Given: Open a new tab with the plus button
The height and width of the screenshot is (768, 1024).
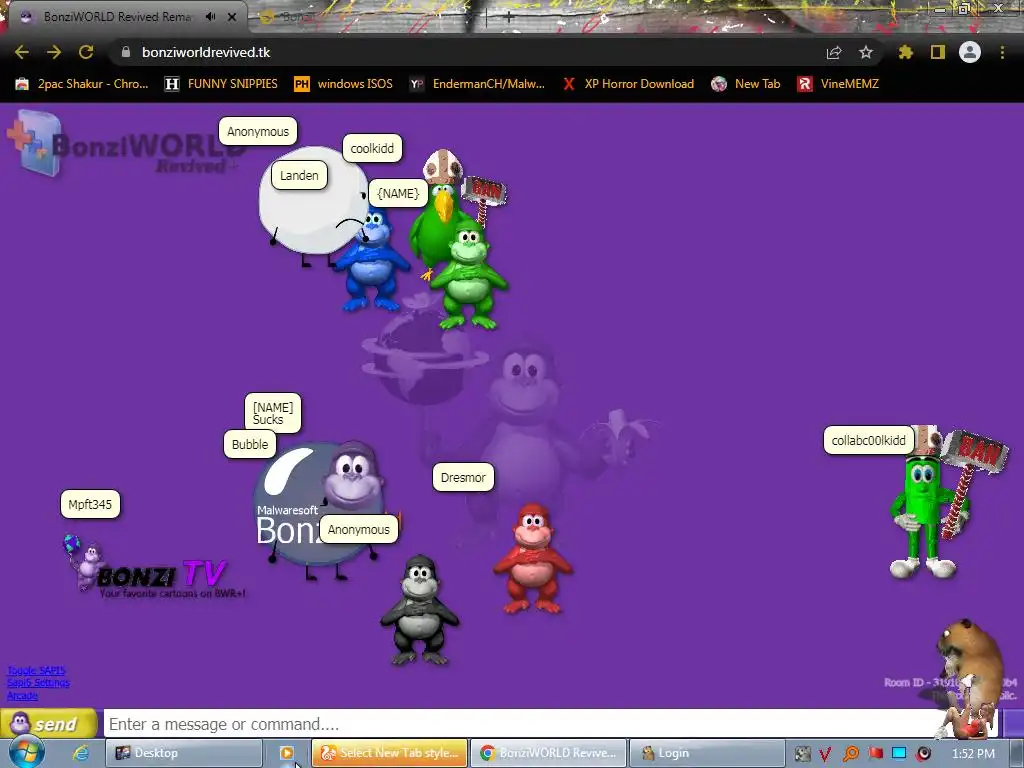Looking at the screenshot, I should pos(509,18).
